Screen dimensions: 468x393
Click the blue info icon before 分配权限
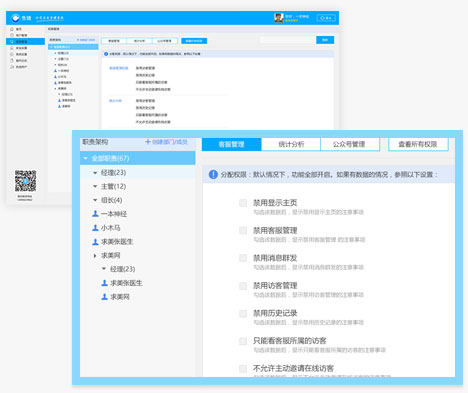click(213, 174)
